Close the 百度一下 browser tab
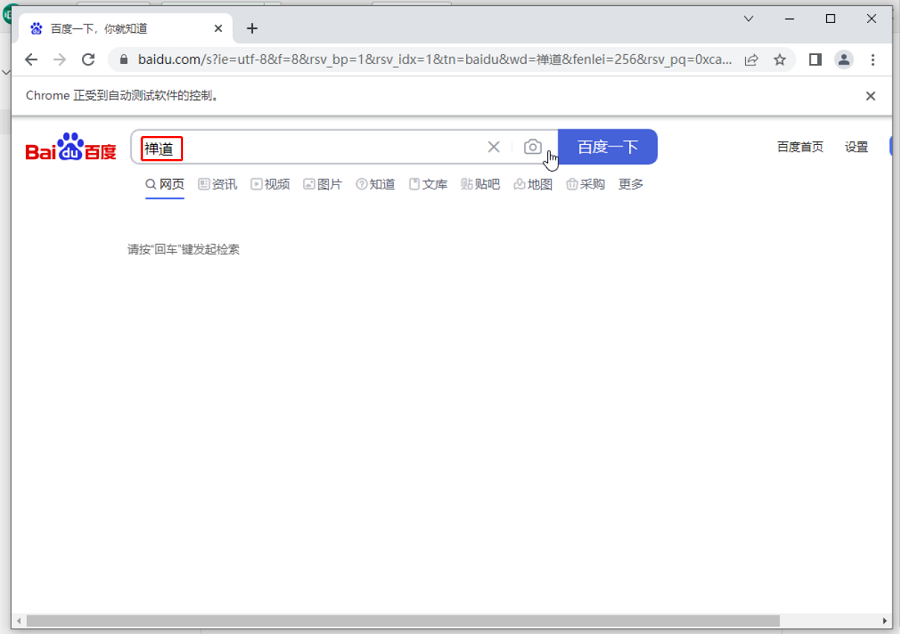 coord(218,28)
